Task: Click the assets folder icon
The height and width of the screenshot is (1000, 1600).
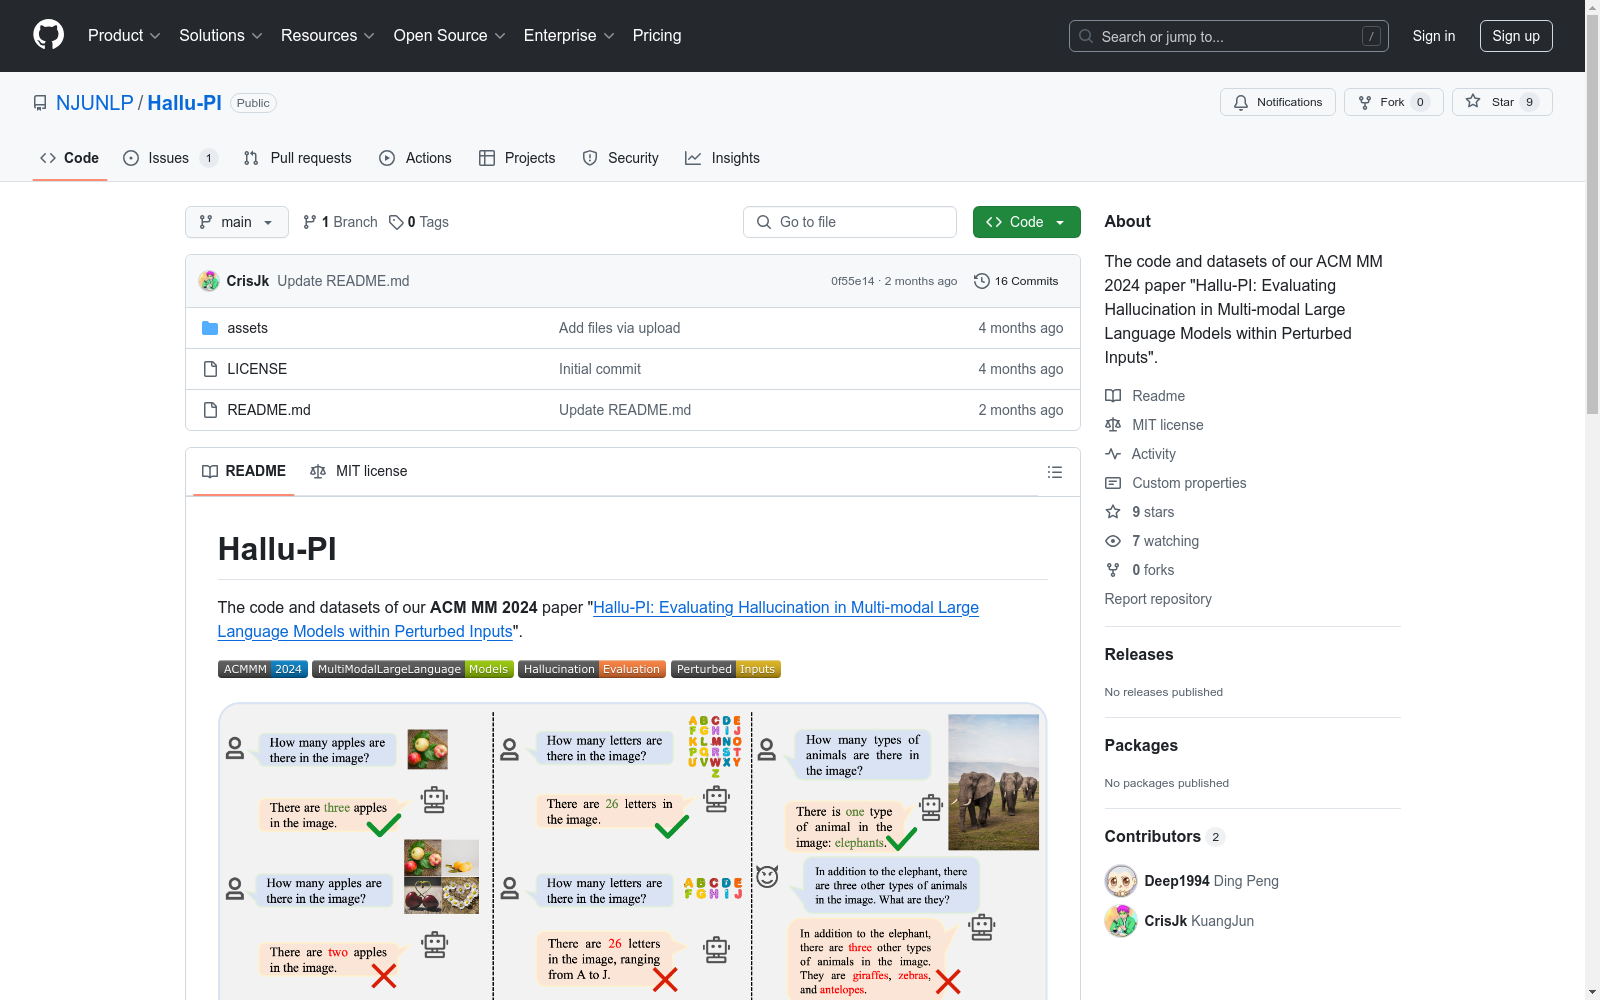Action: pos(210,328)
